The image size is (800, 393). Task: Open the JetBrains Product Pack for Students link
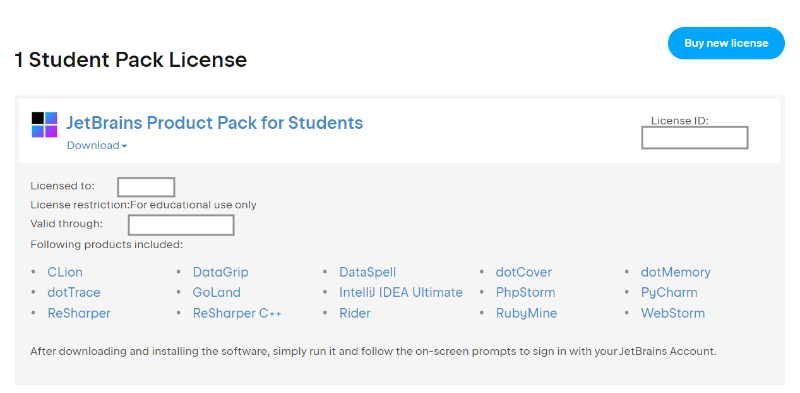click(x=215, y=123)
